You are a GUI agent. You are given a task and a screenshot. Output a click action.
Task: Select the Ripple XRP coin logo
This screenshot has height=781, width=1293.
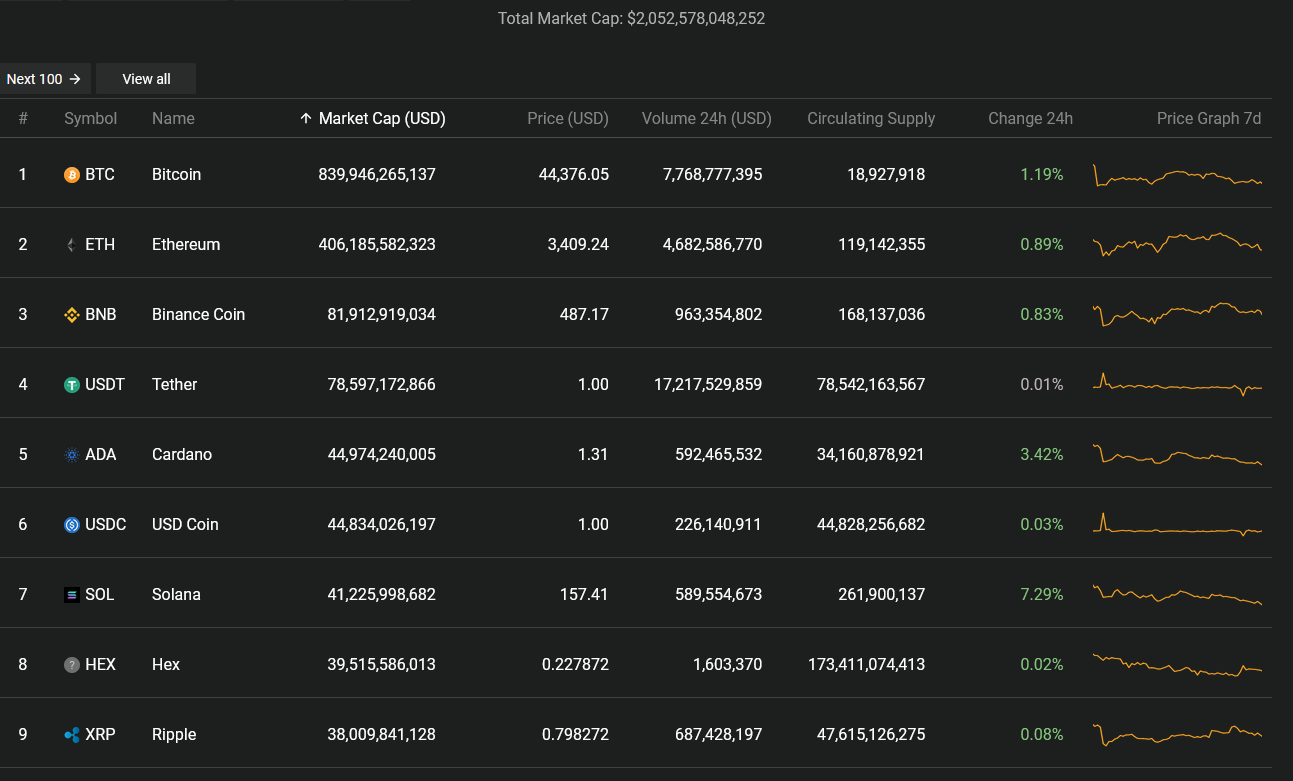(71, 734)
